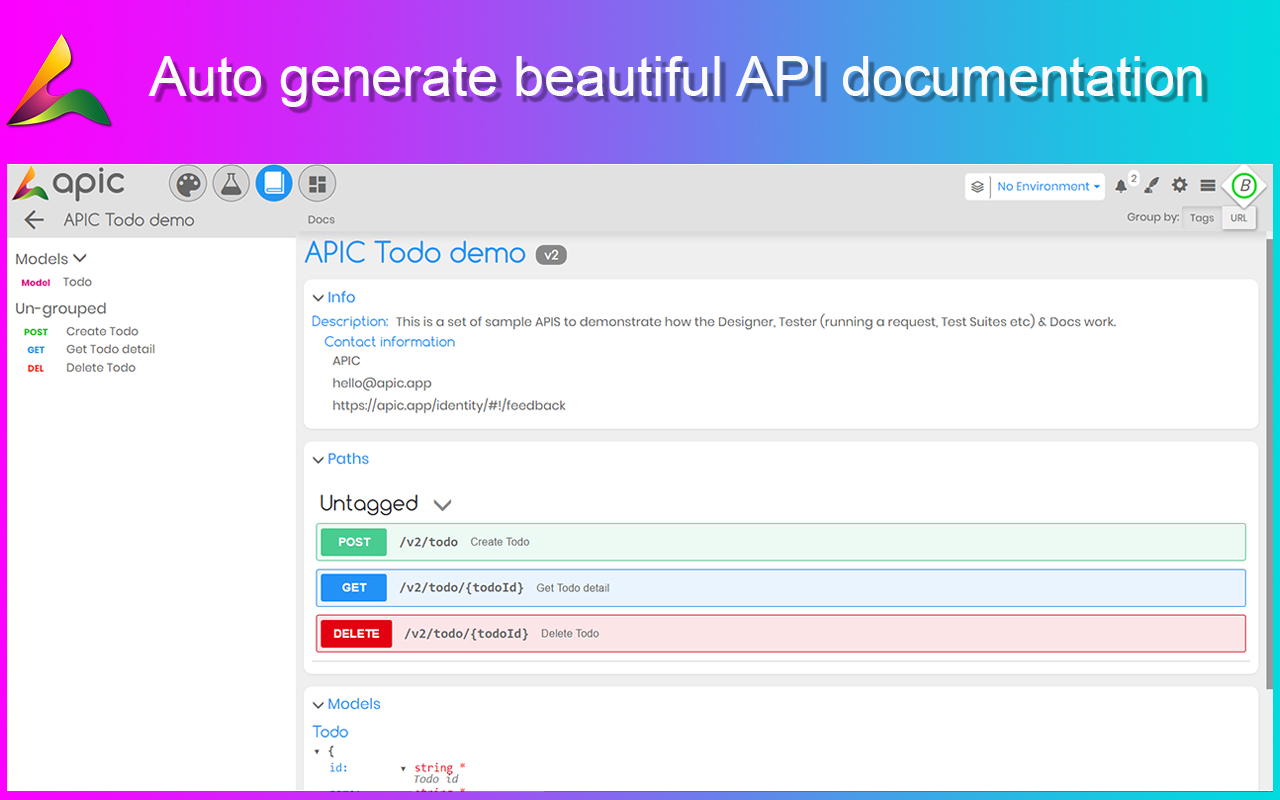Click the docs vertical scrollbar
This screenshot has width=1280, height=800.
[1270, 462]
